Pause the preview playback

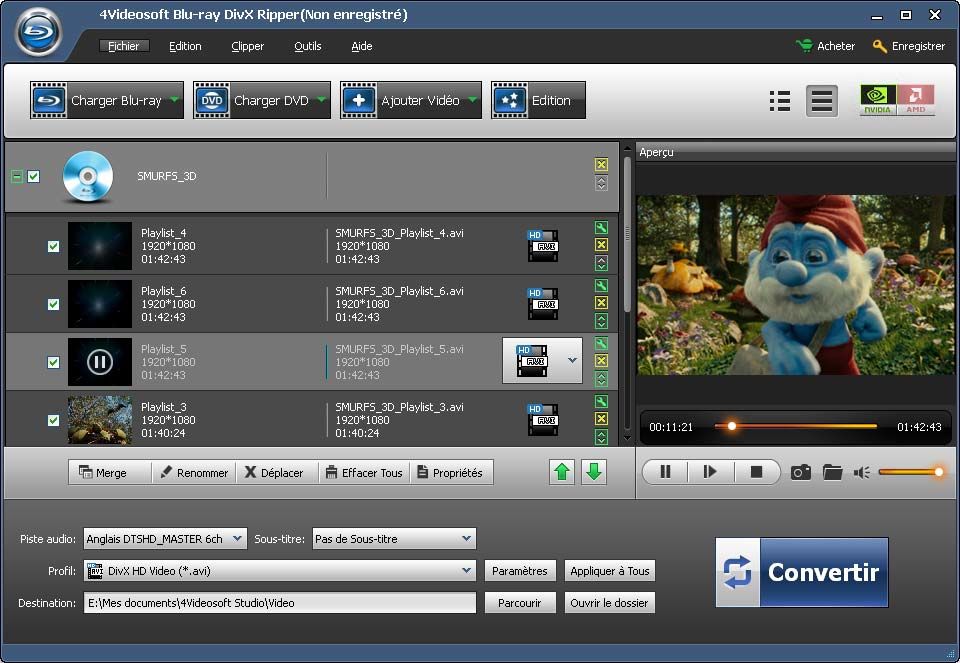coord(666,472)
